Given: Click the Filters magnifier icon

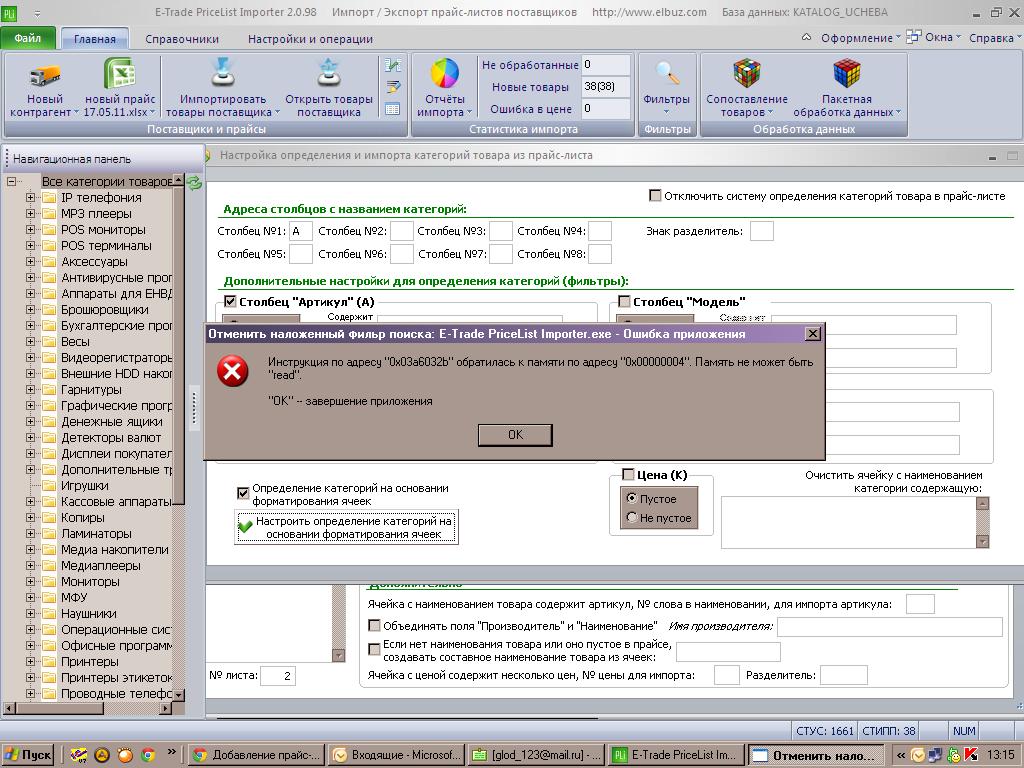Looking at the screenshot, I should tap(667, 73).
